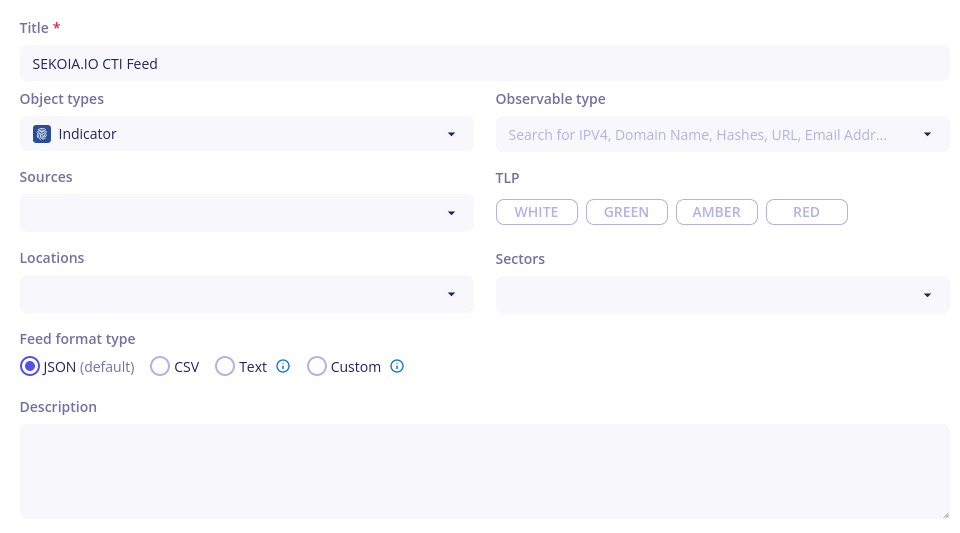
Task: Open the Sectors dropdown
Action: (927, 295)
